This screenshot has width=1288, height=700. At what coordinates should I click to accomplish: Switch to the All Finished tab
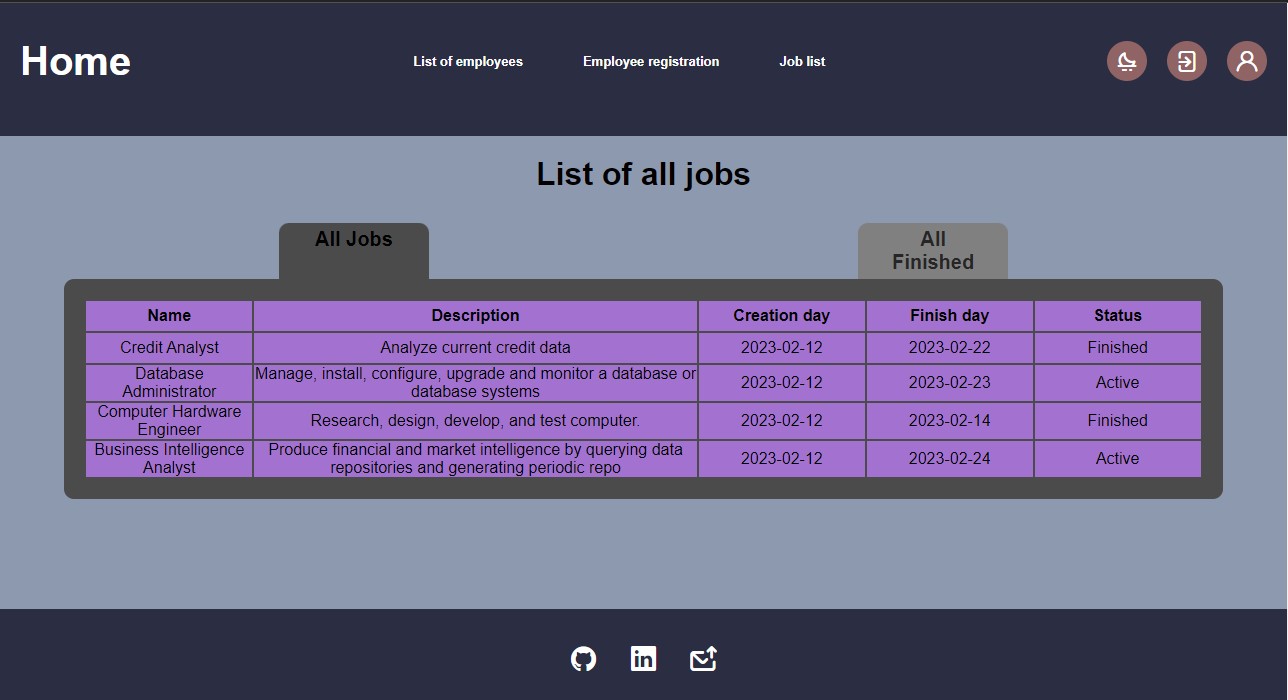tap(933, 251)
